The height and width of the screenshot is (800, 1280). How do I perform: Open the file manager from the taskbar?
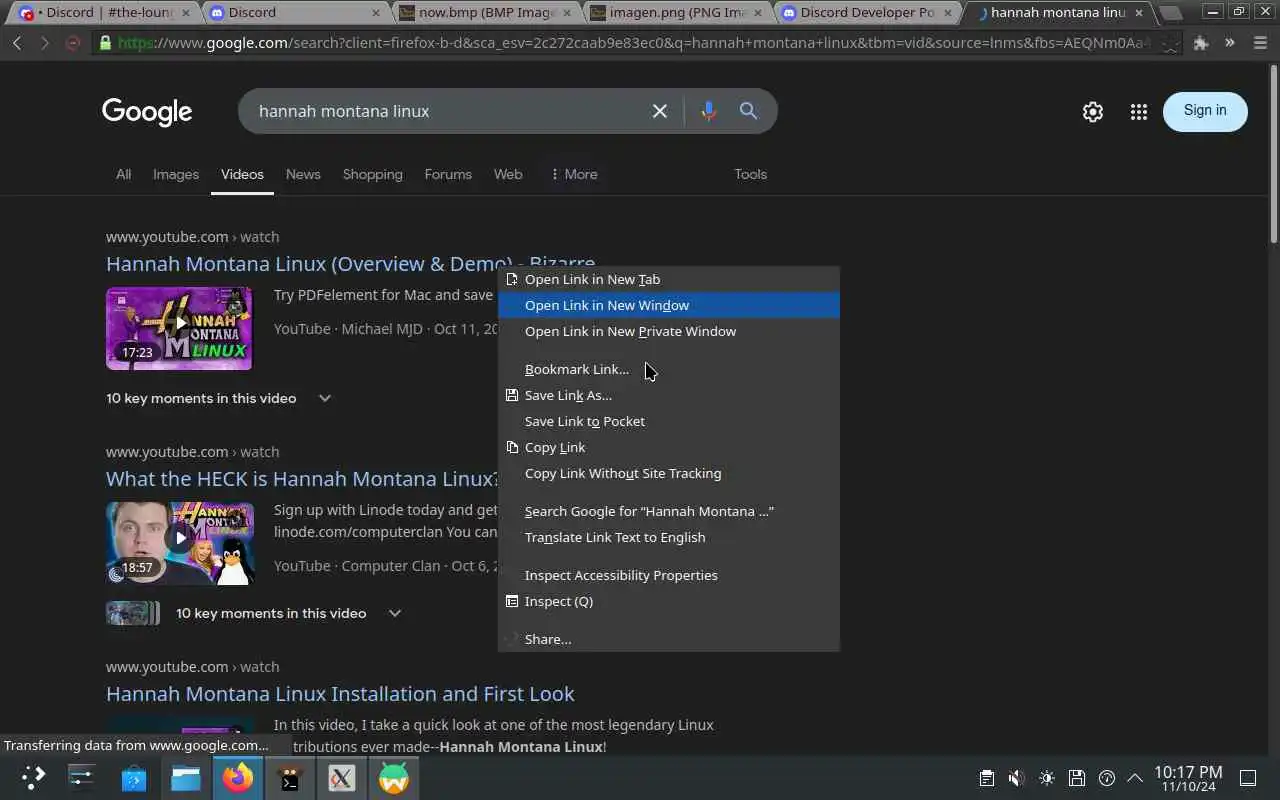(x=186, y=778)
